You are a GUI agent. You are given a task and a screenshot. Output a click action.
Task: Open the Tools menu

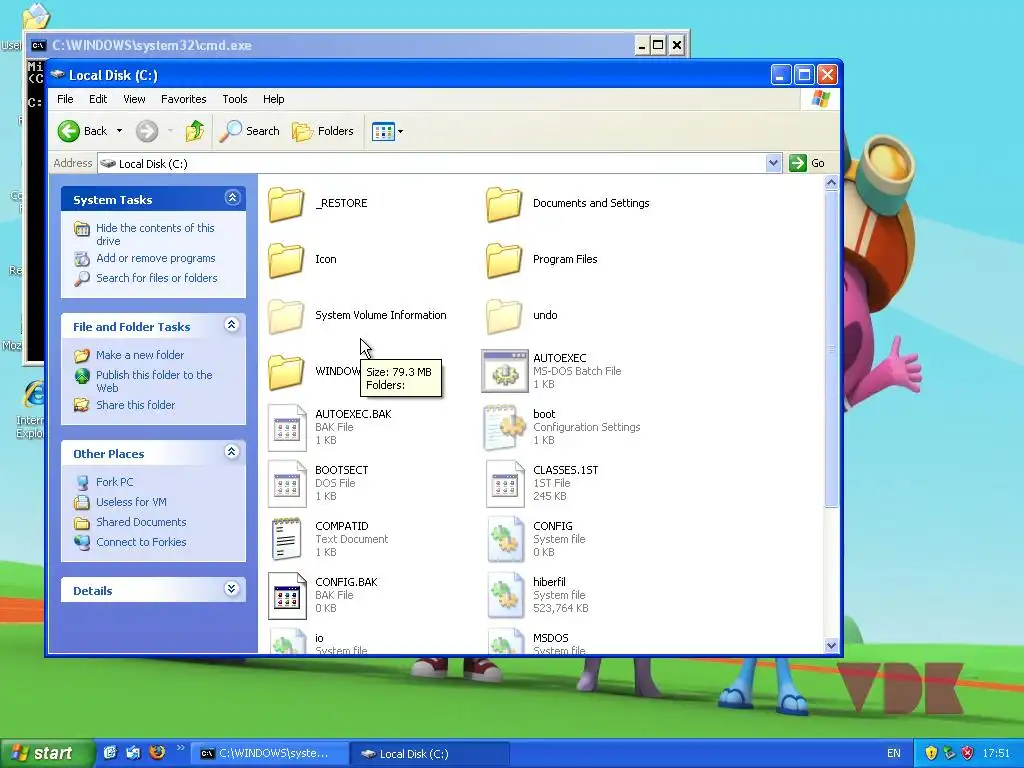(x=234, y=99)
